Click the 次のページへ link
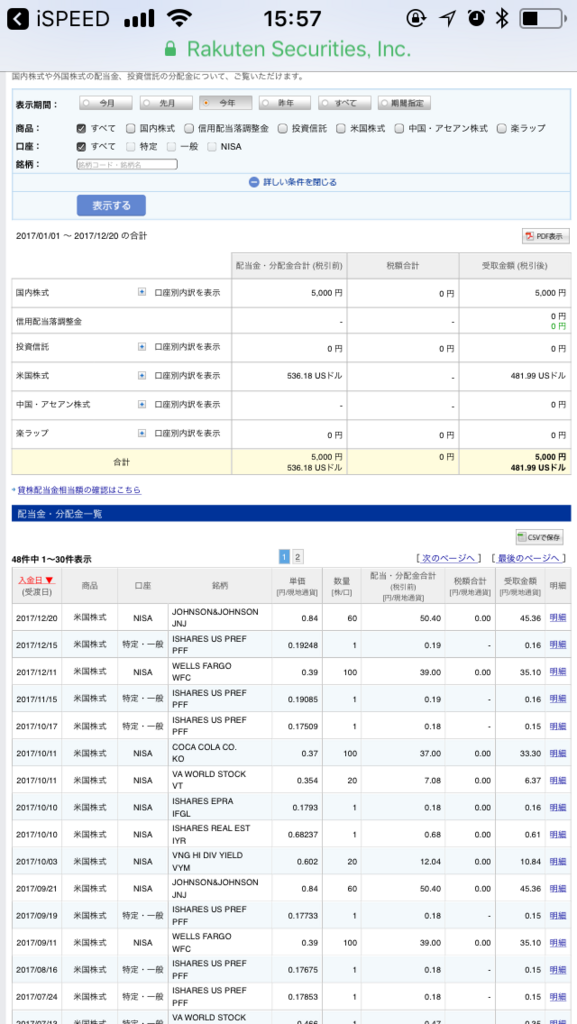Viewport: 577px width, 1024px height. pos(448,558)
